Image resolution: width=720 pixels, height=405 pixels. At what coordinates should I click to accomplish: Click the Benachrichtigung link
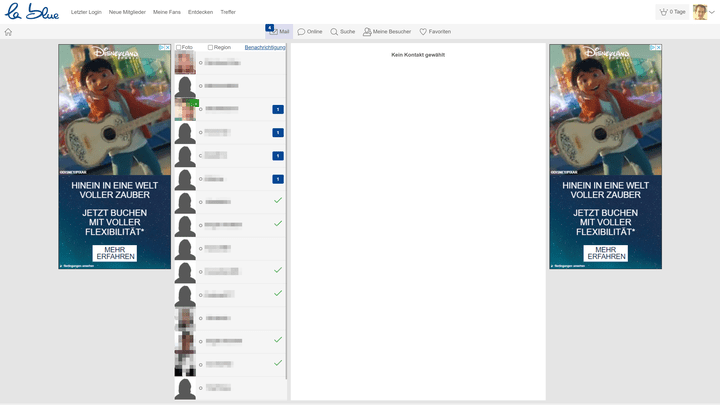click(265, 47)
